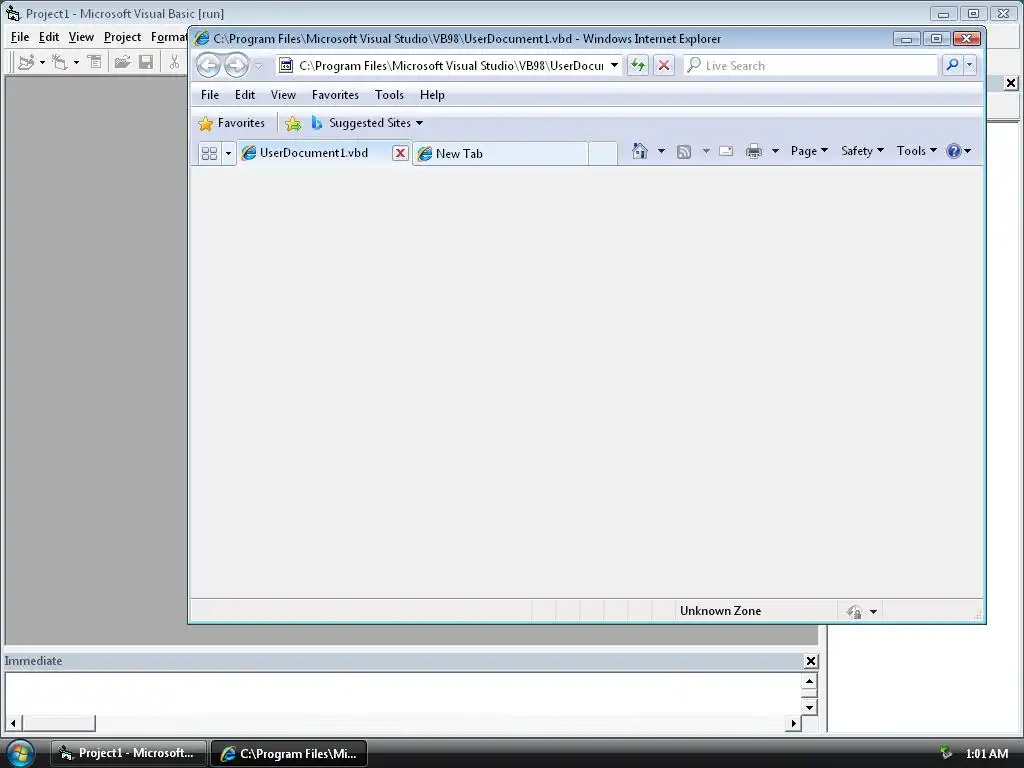Image resolution: width=1024 pixels, height=768 pixels.
Task: Open the Feeds dropdown arrow
Action: (x=706, y=151)
